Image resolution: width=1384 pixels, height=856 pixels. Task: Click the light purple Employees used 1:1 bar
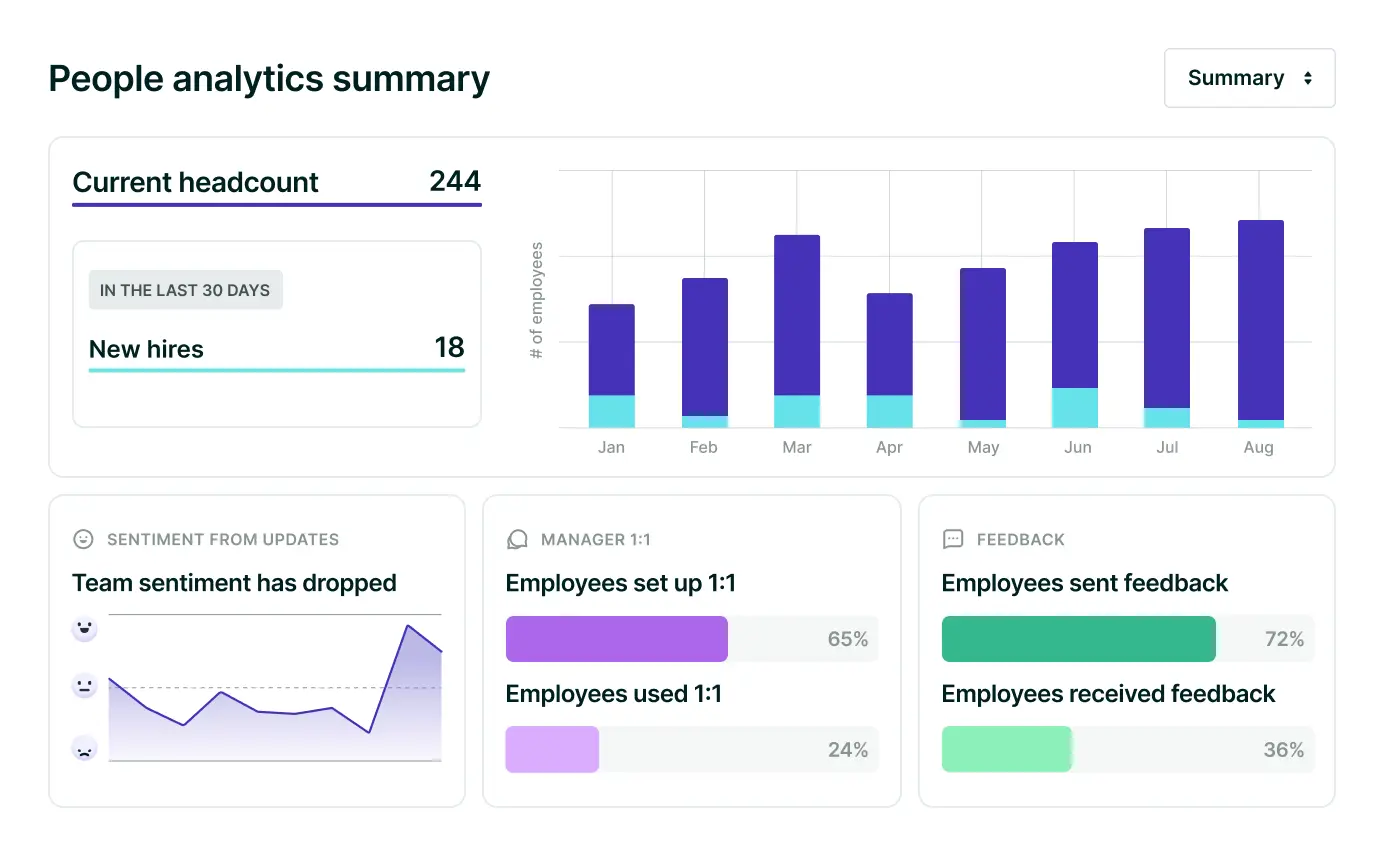click(x=552, y=750)
